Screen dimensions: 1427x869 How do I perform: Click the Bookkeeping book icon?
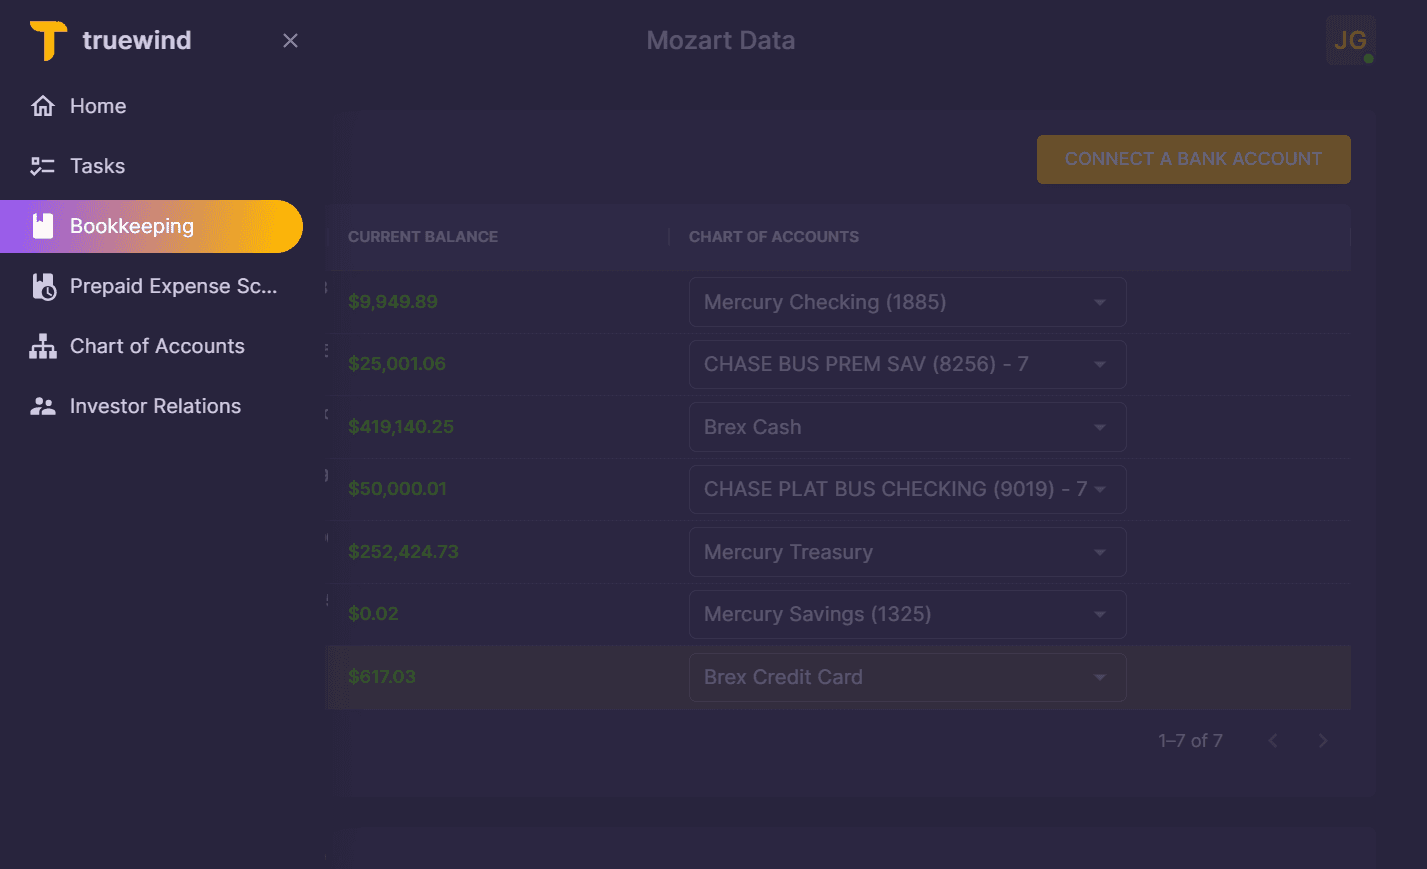click(42, 226)
